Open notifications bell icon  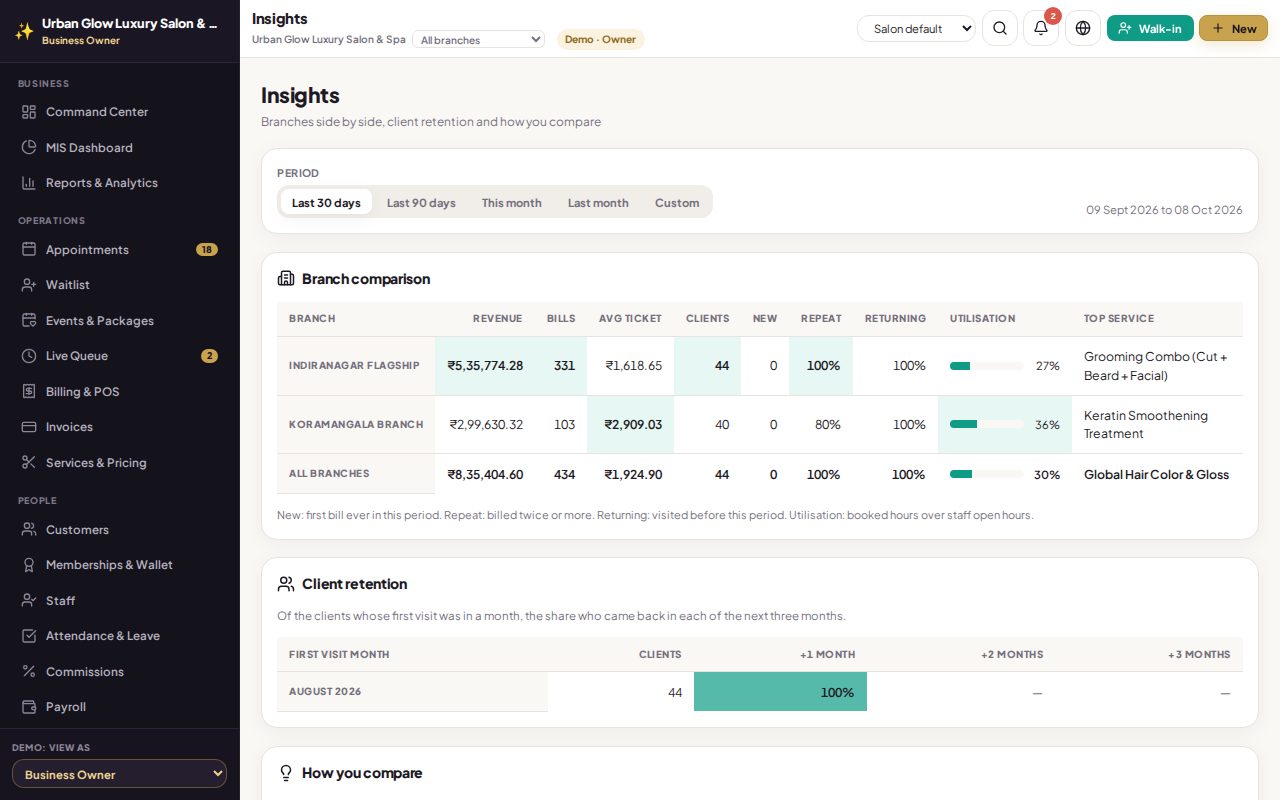click(1041, 28)
